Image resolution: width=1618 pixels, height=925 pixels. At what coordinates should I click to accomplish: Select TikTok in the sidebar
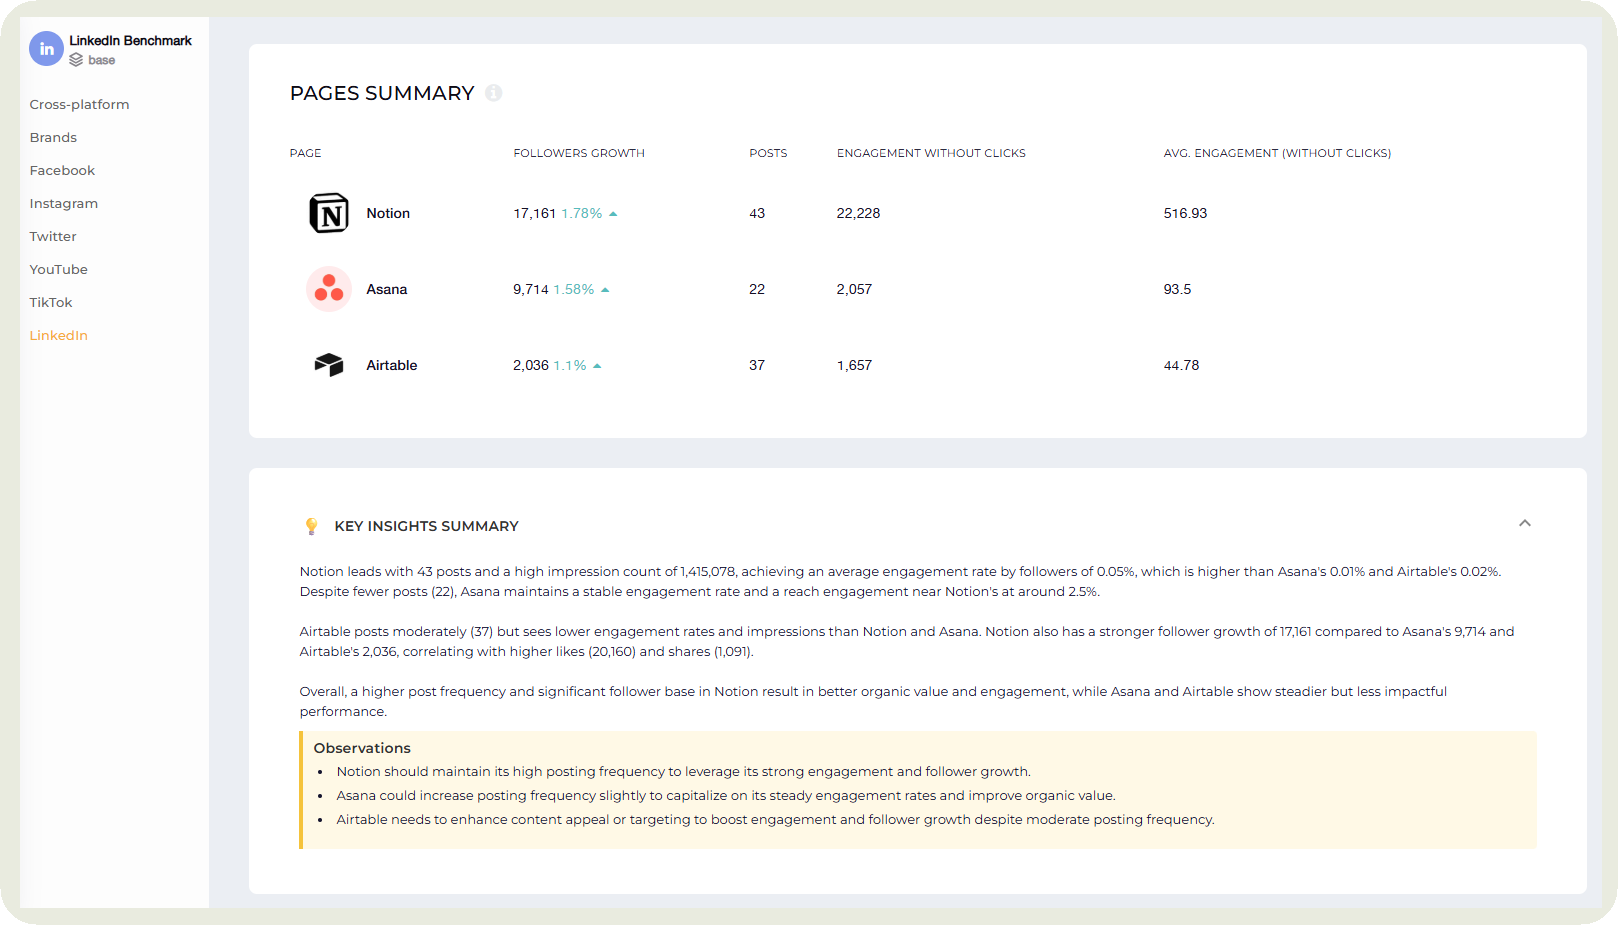click(50, 301)
